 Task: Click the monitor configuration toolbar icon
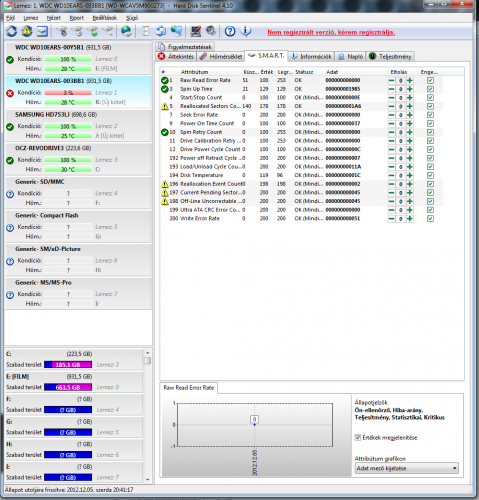[x=196, y=31]
